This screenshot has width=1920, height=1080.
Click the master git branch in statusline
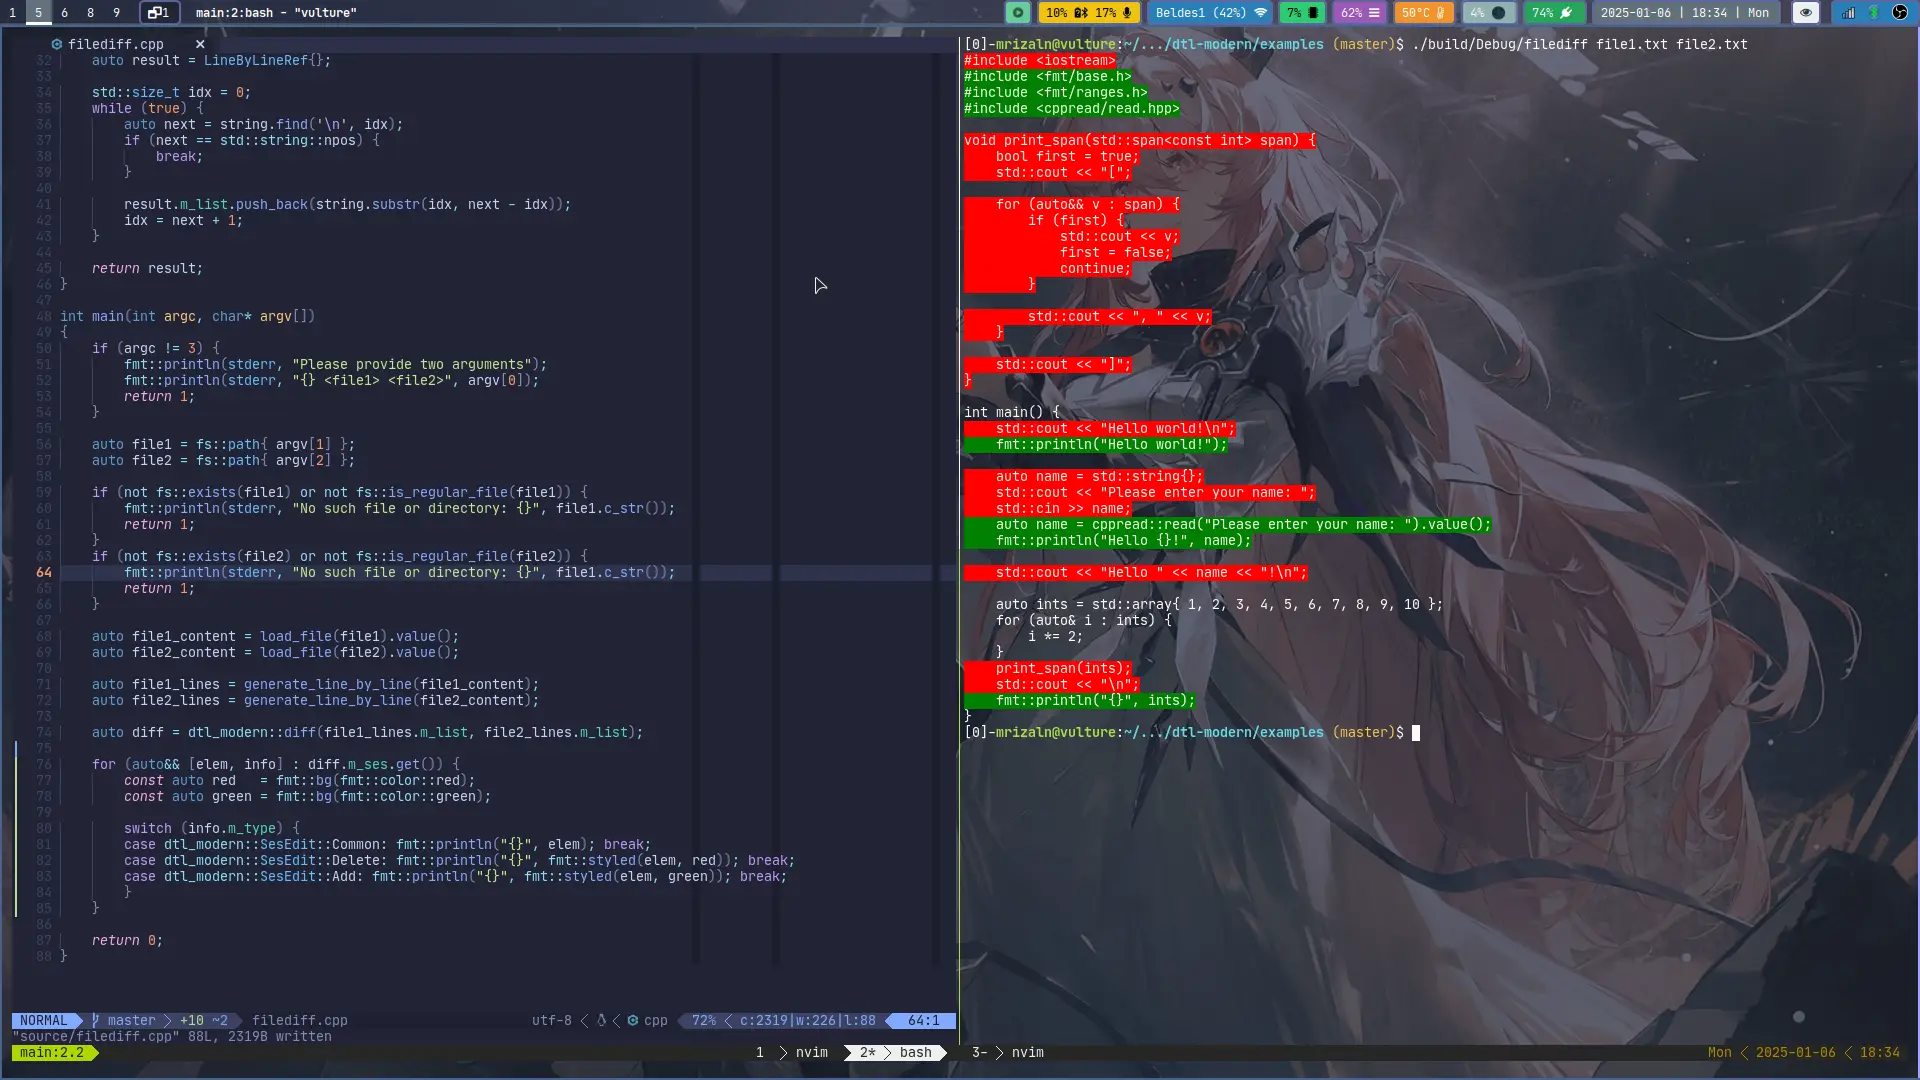coord(130,1020)
